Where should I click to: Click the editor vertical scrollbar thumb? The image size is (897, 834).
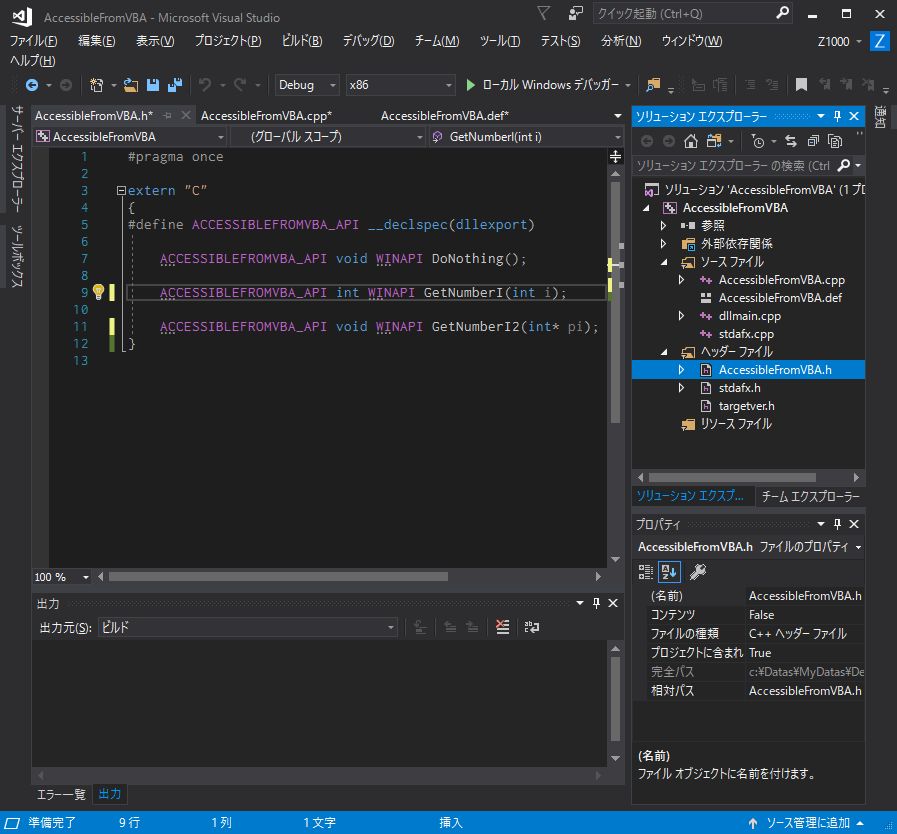click(616, 303)
